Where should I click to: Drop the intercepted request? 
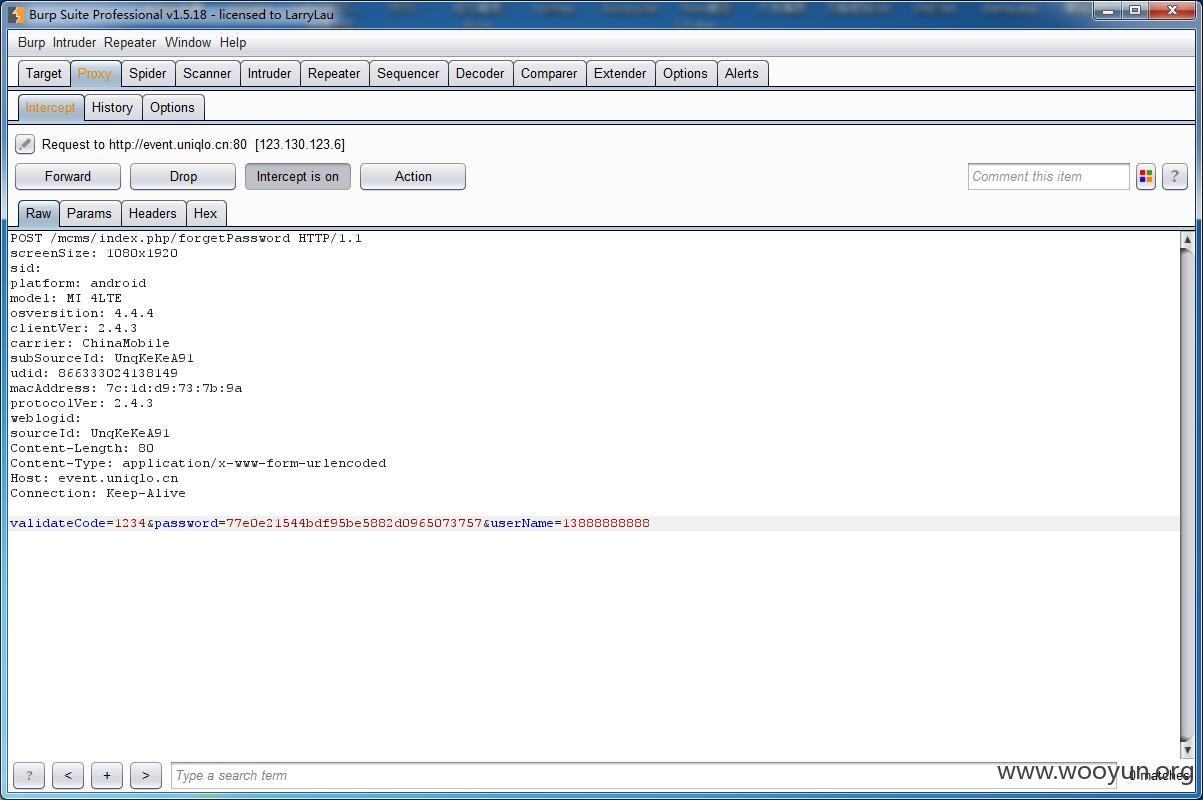pos(183,177)
